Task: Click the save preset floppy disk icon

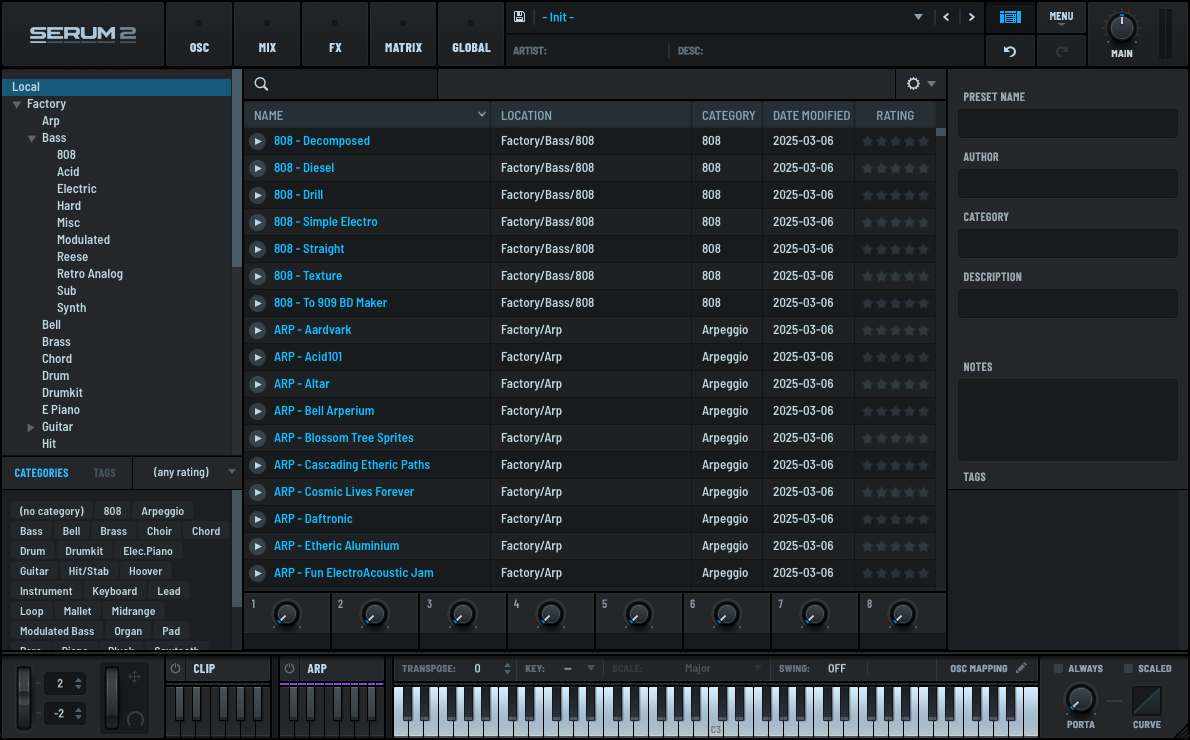Action: [519, 17]
